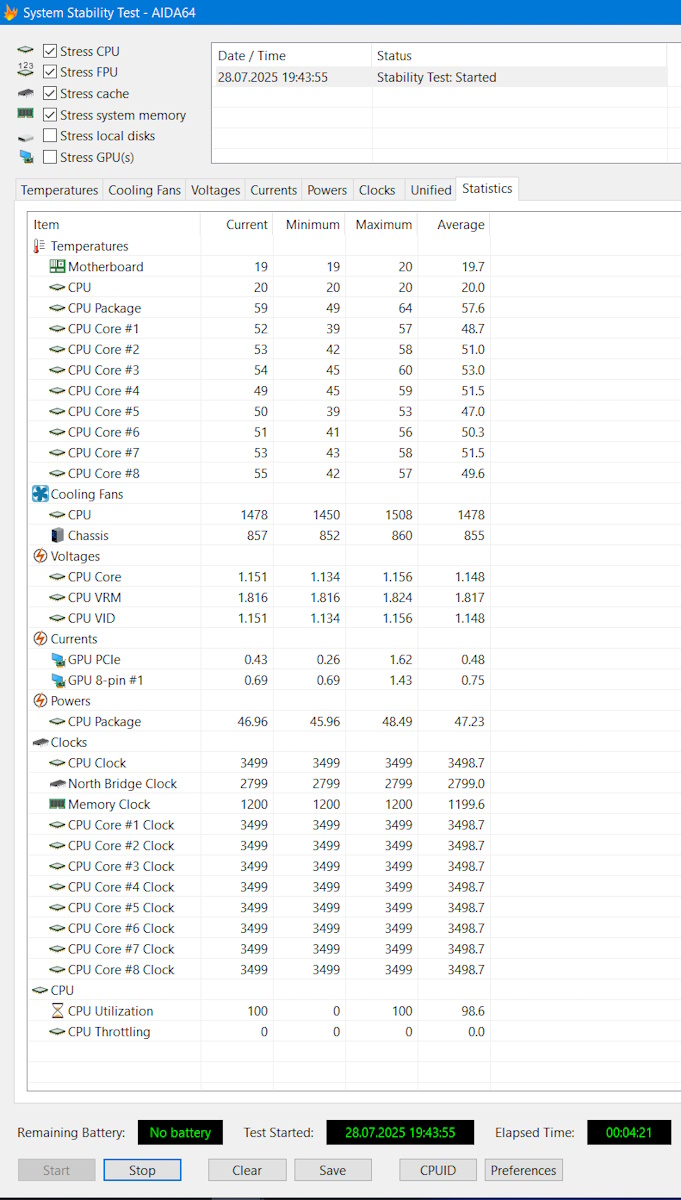The width and height of the screenshot is (681, 1200).
Task: Toggle the Stress system memory checkbox
Action: click(x=50, y=115)
